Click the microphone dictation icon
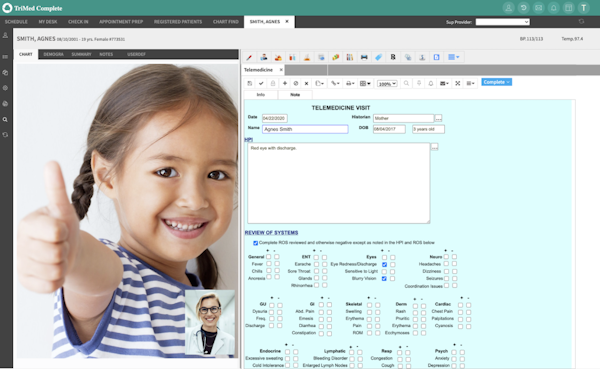The width and height of the screenshot is (600, 369). (419, 83)
